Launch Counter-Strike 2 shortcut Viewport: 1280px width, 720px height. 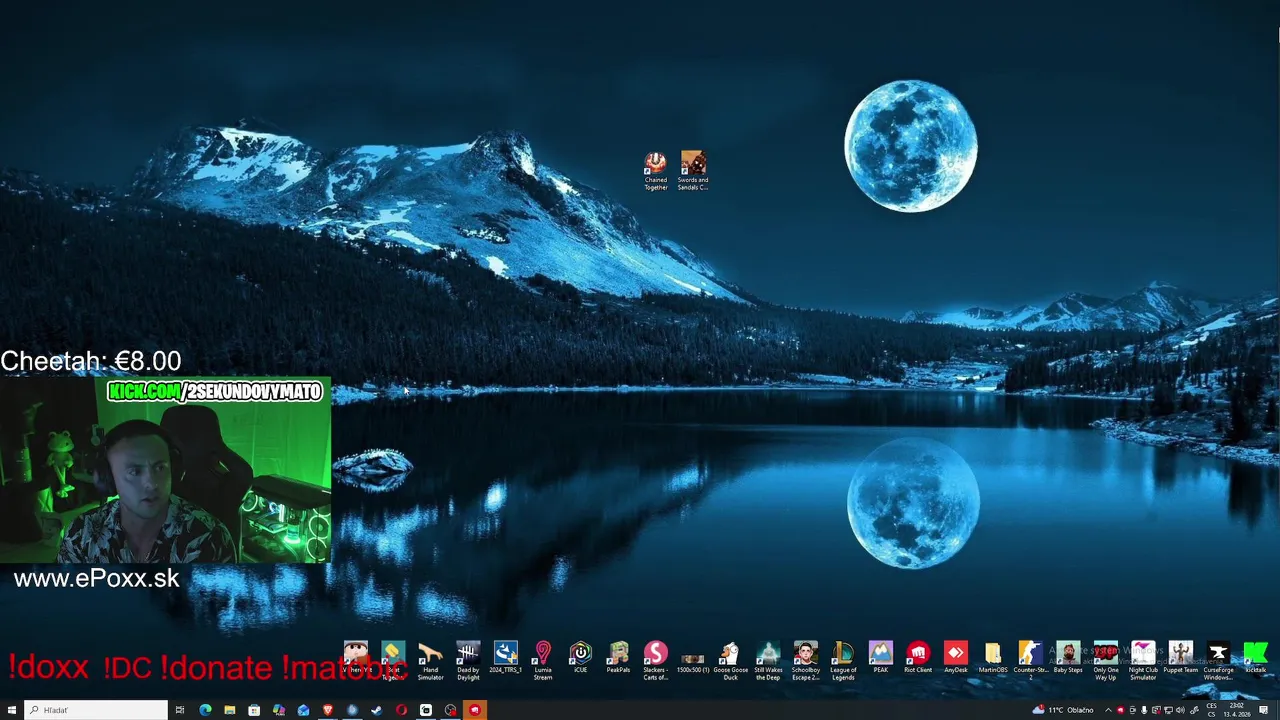tap(1030, 662)
